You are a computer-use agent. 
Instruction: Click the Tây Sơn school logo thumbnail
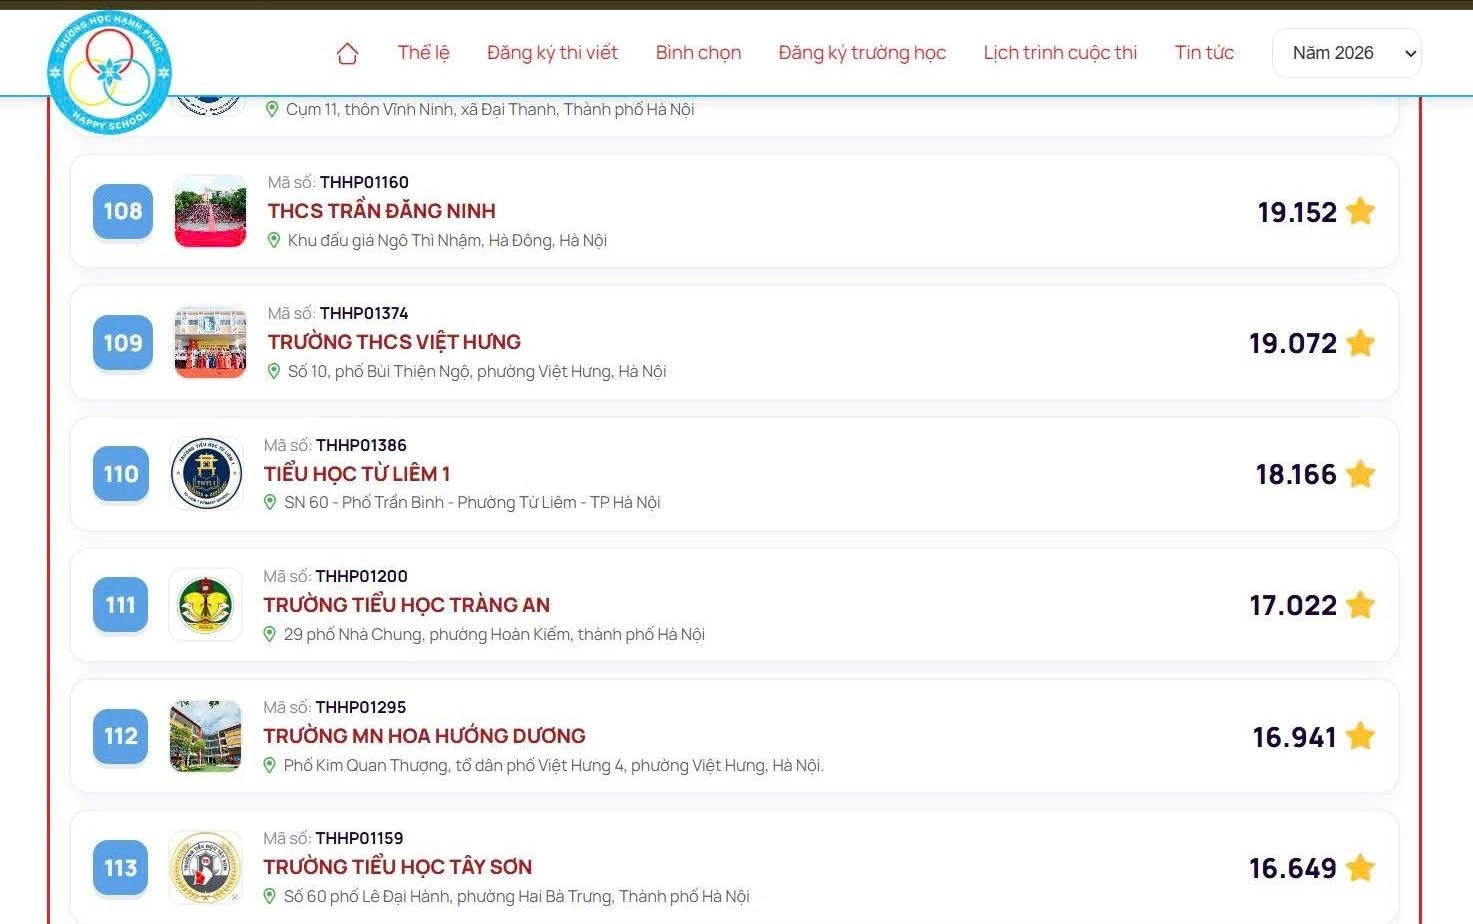205,867
